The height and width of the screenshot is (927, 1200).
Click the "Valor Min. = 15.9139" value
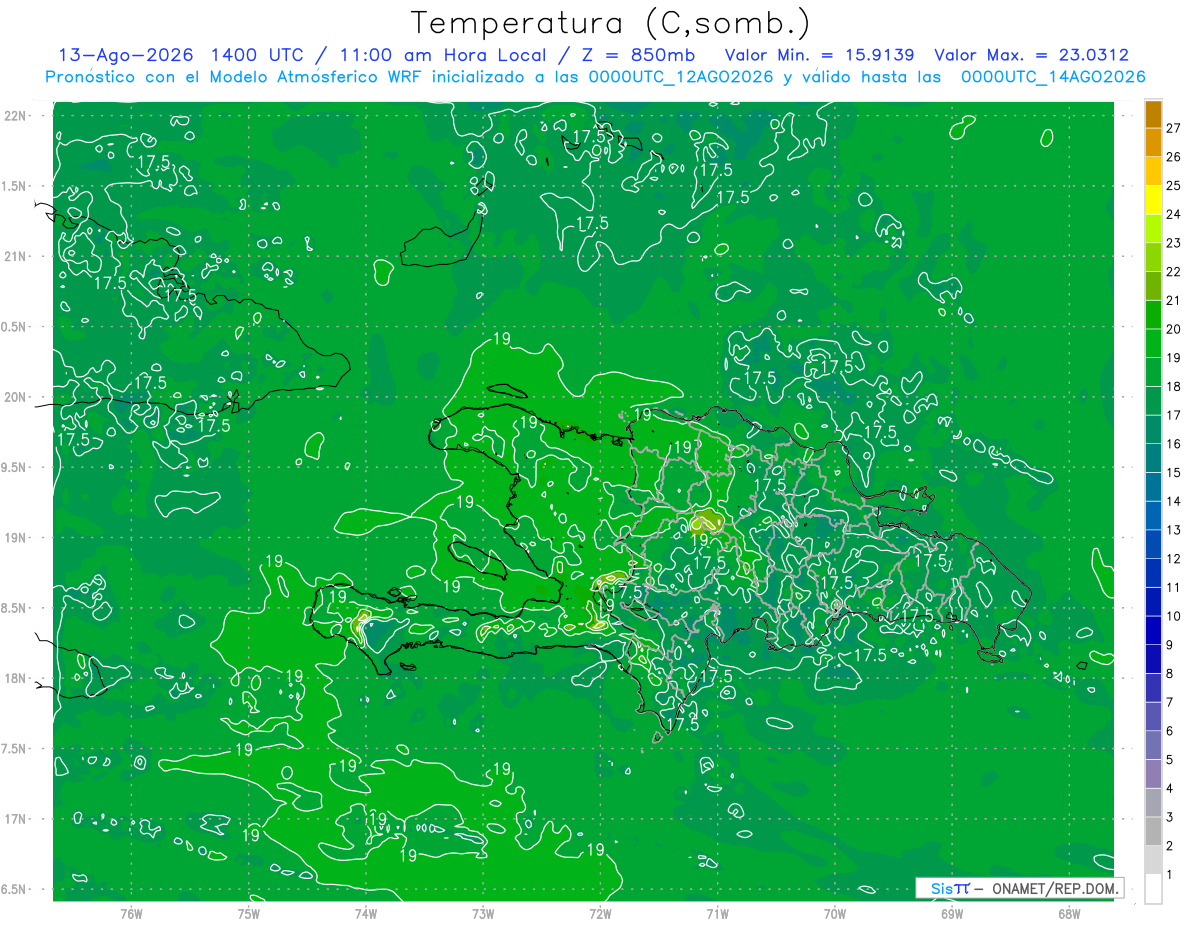pyautogui.click(x=820, y=55)
